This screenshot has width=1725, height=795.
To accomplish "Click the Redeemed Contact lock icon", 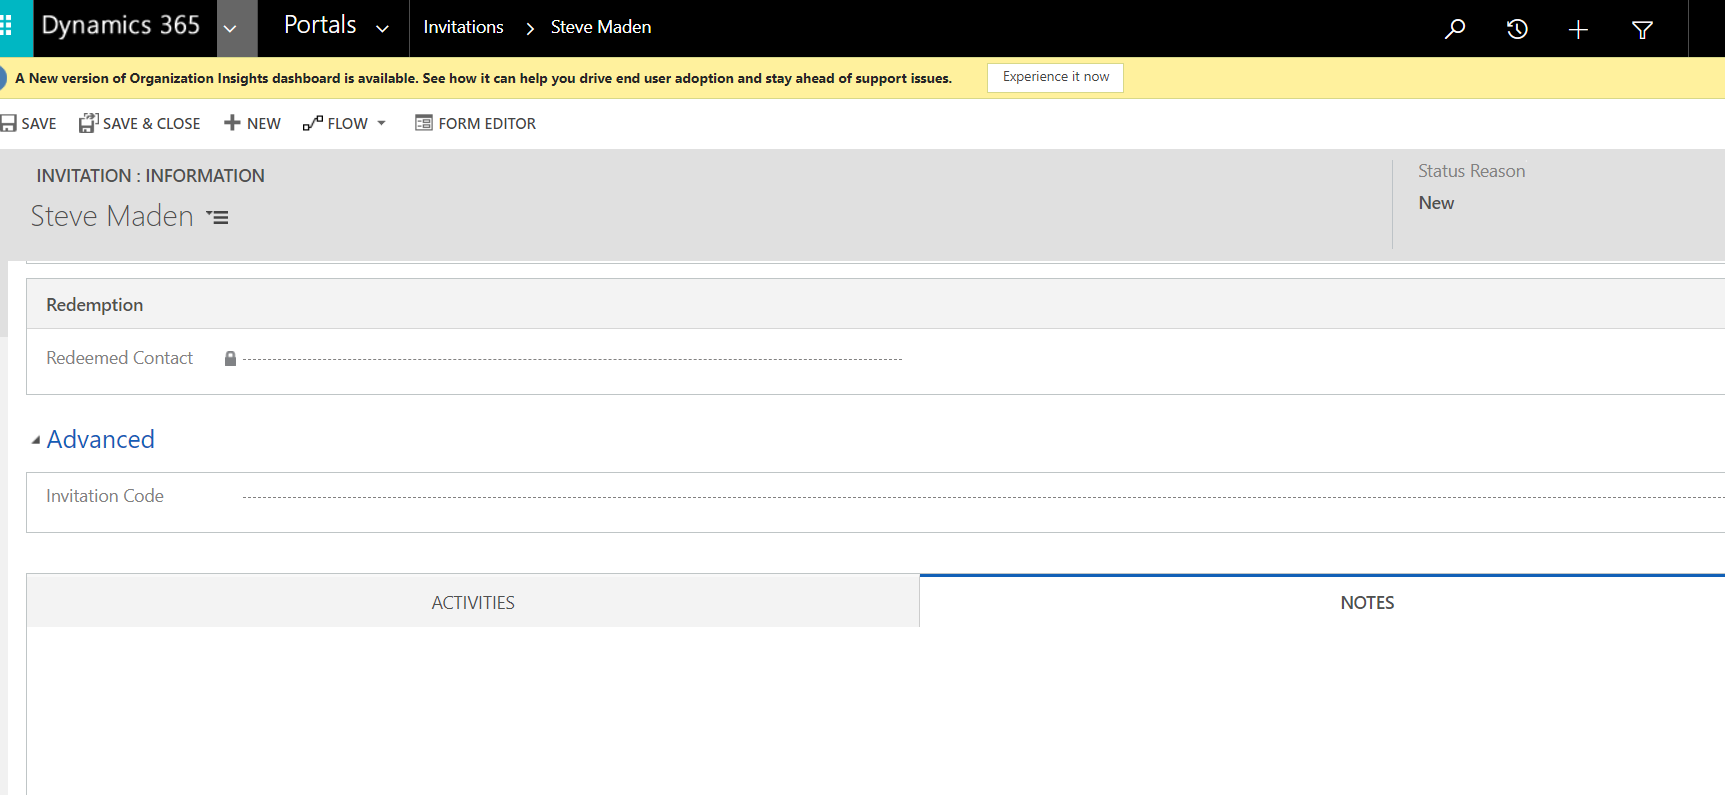I will click(230, 359).
